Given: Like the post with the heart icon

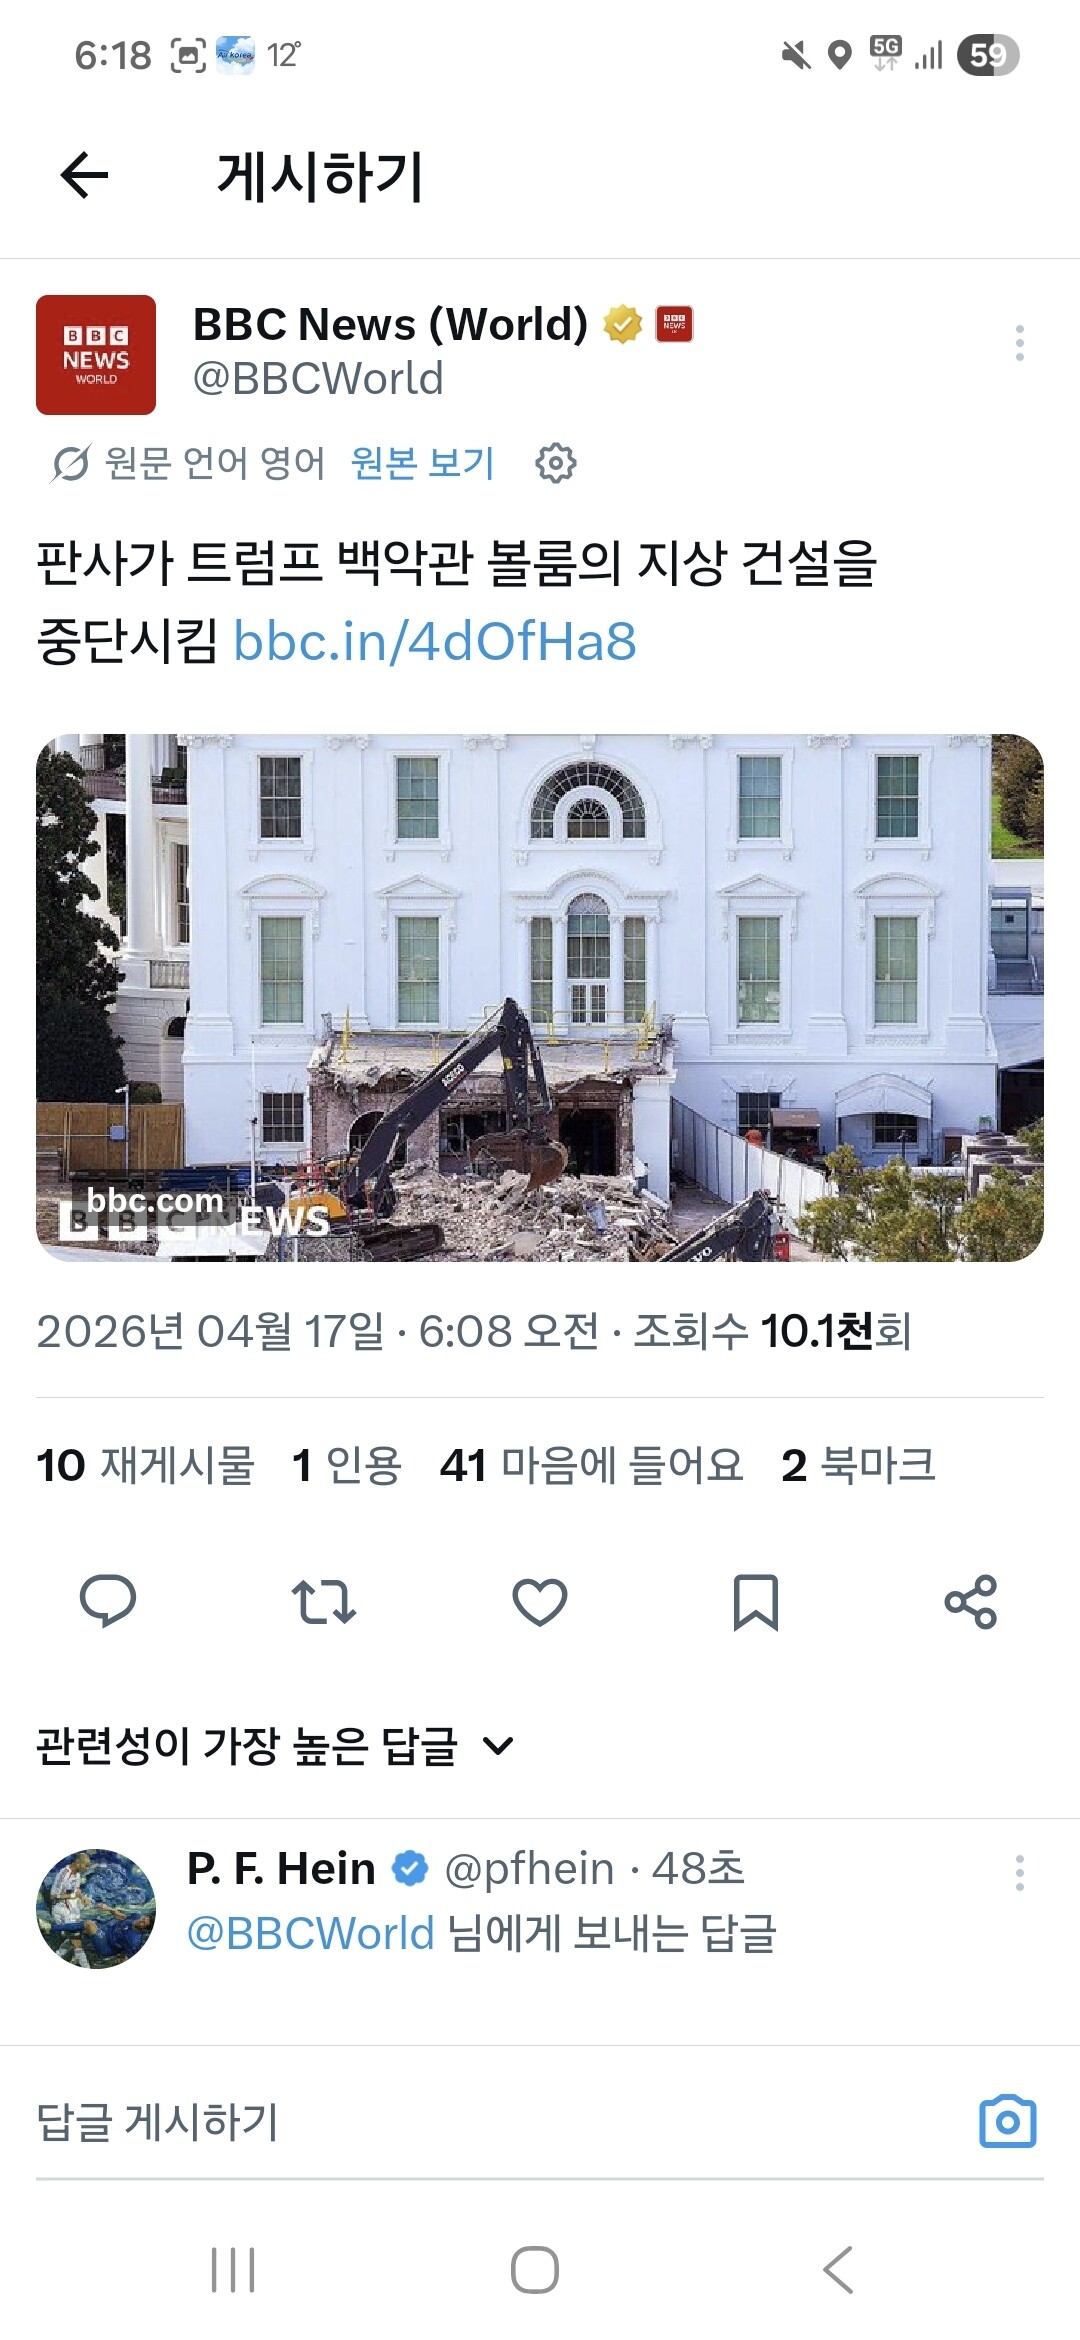Looking at the screenshot, I should (x=540, y=1601).
